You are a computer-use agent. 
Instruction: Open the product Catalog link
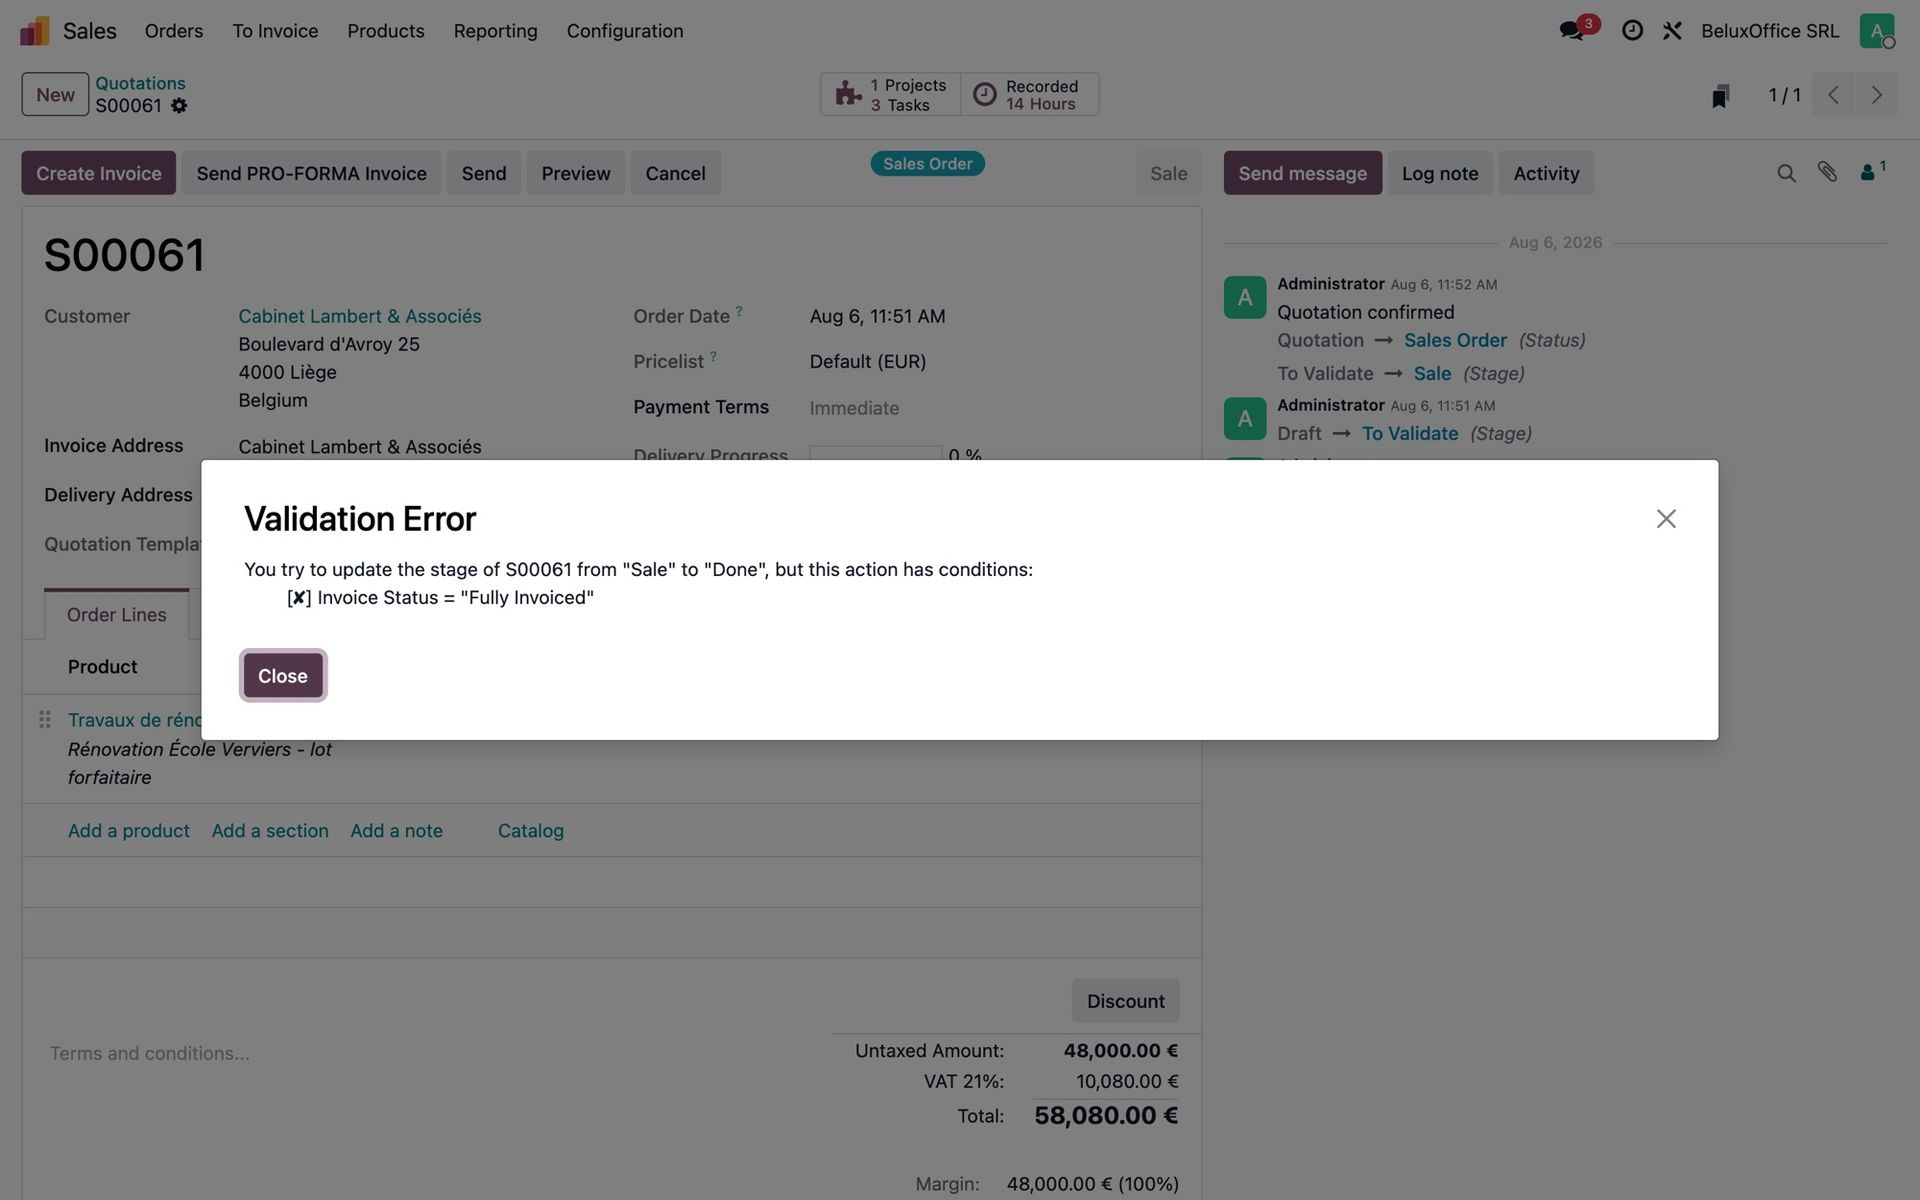pos(531,831)
